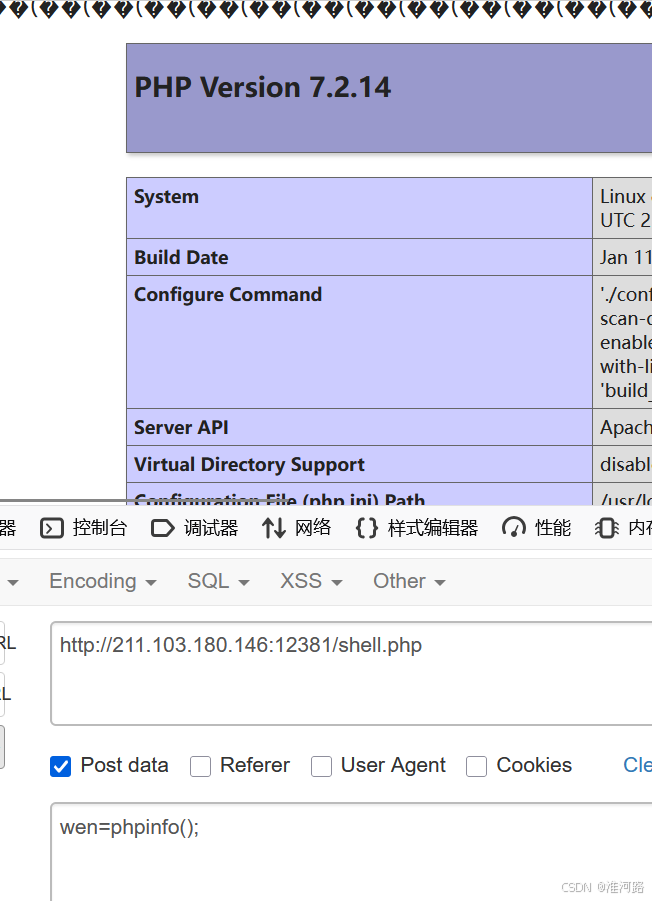Screen dimensions: 652x901
Task: Expand the Other dropdown menu
Action: tap(409, 582)
